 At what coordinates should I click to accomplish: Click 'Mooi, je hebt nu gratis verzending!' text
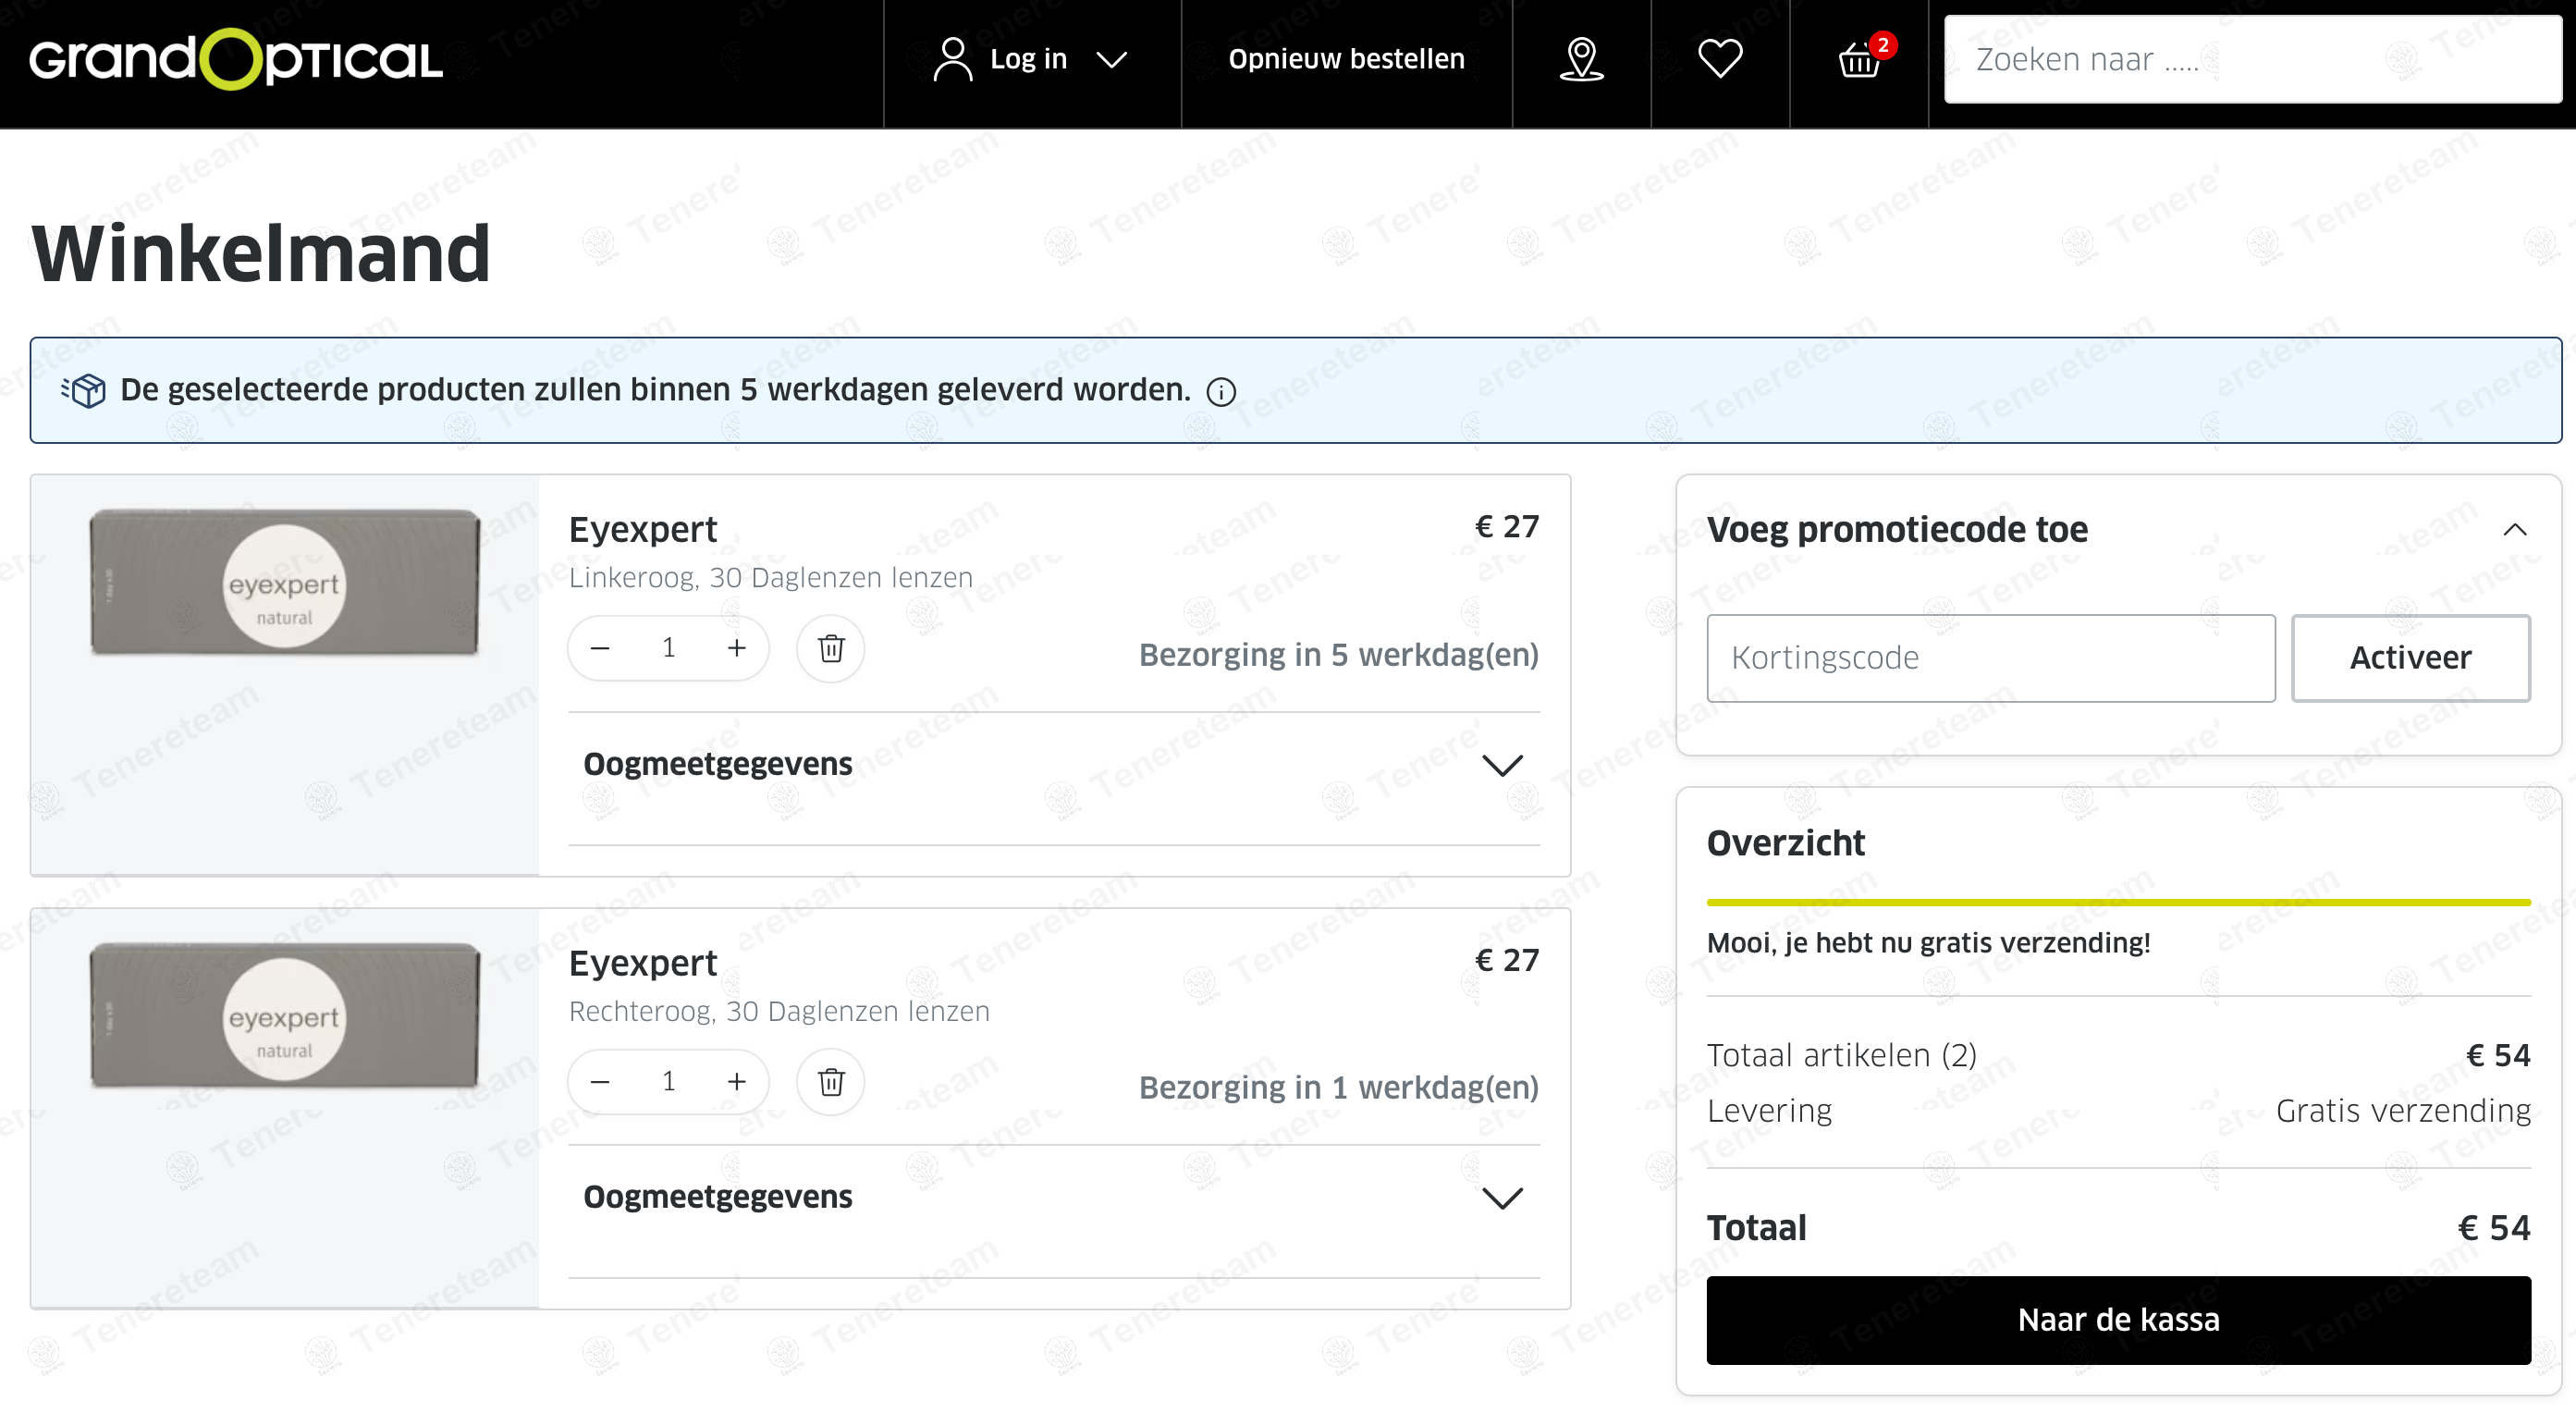click(x=1928, y=943)
